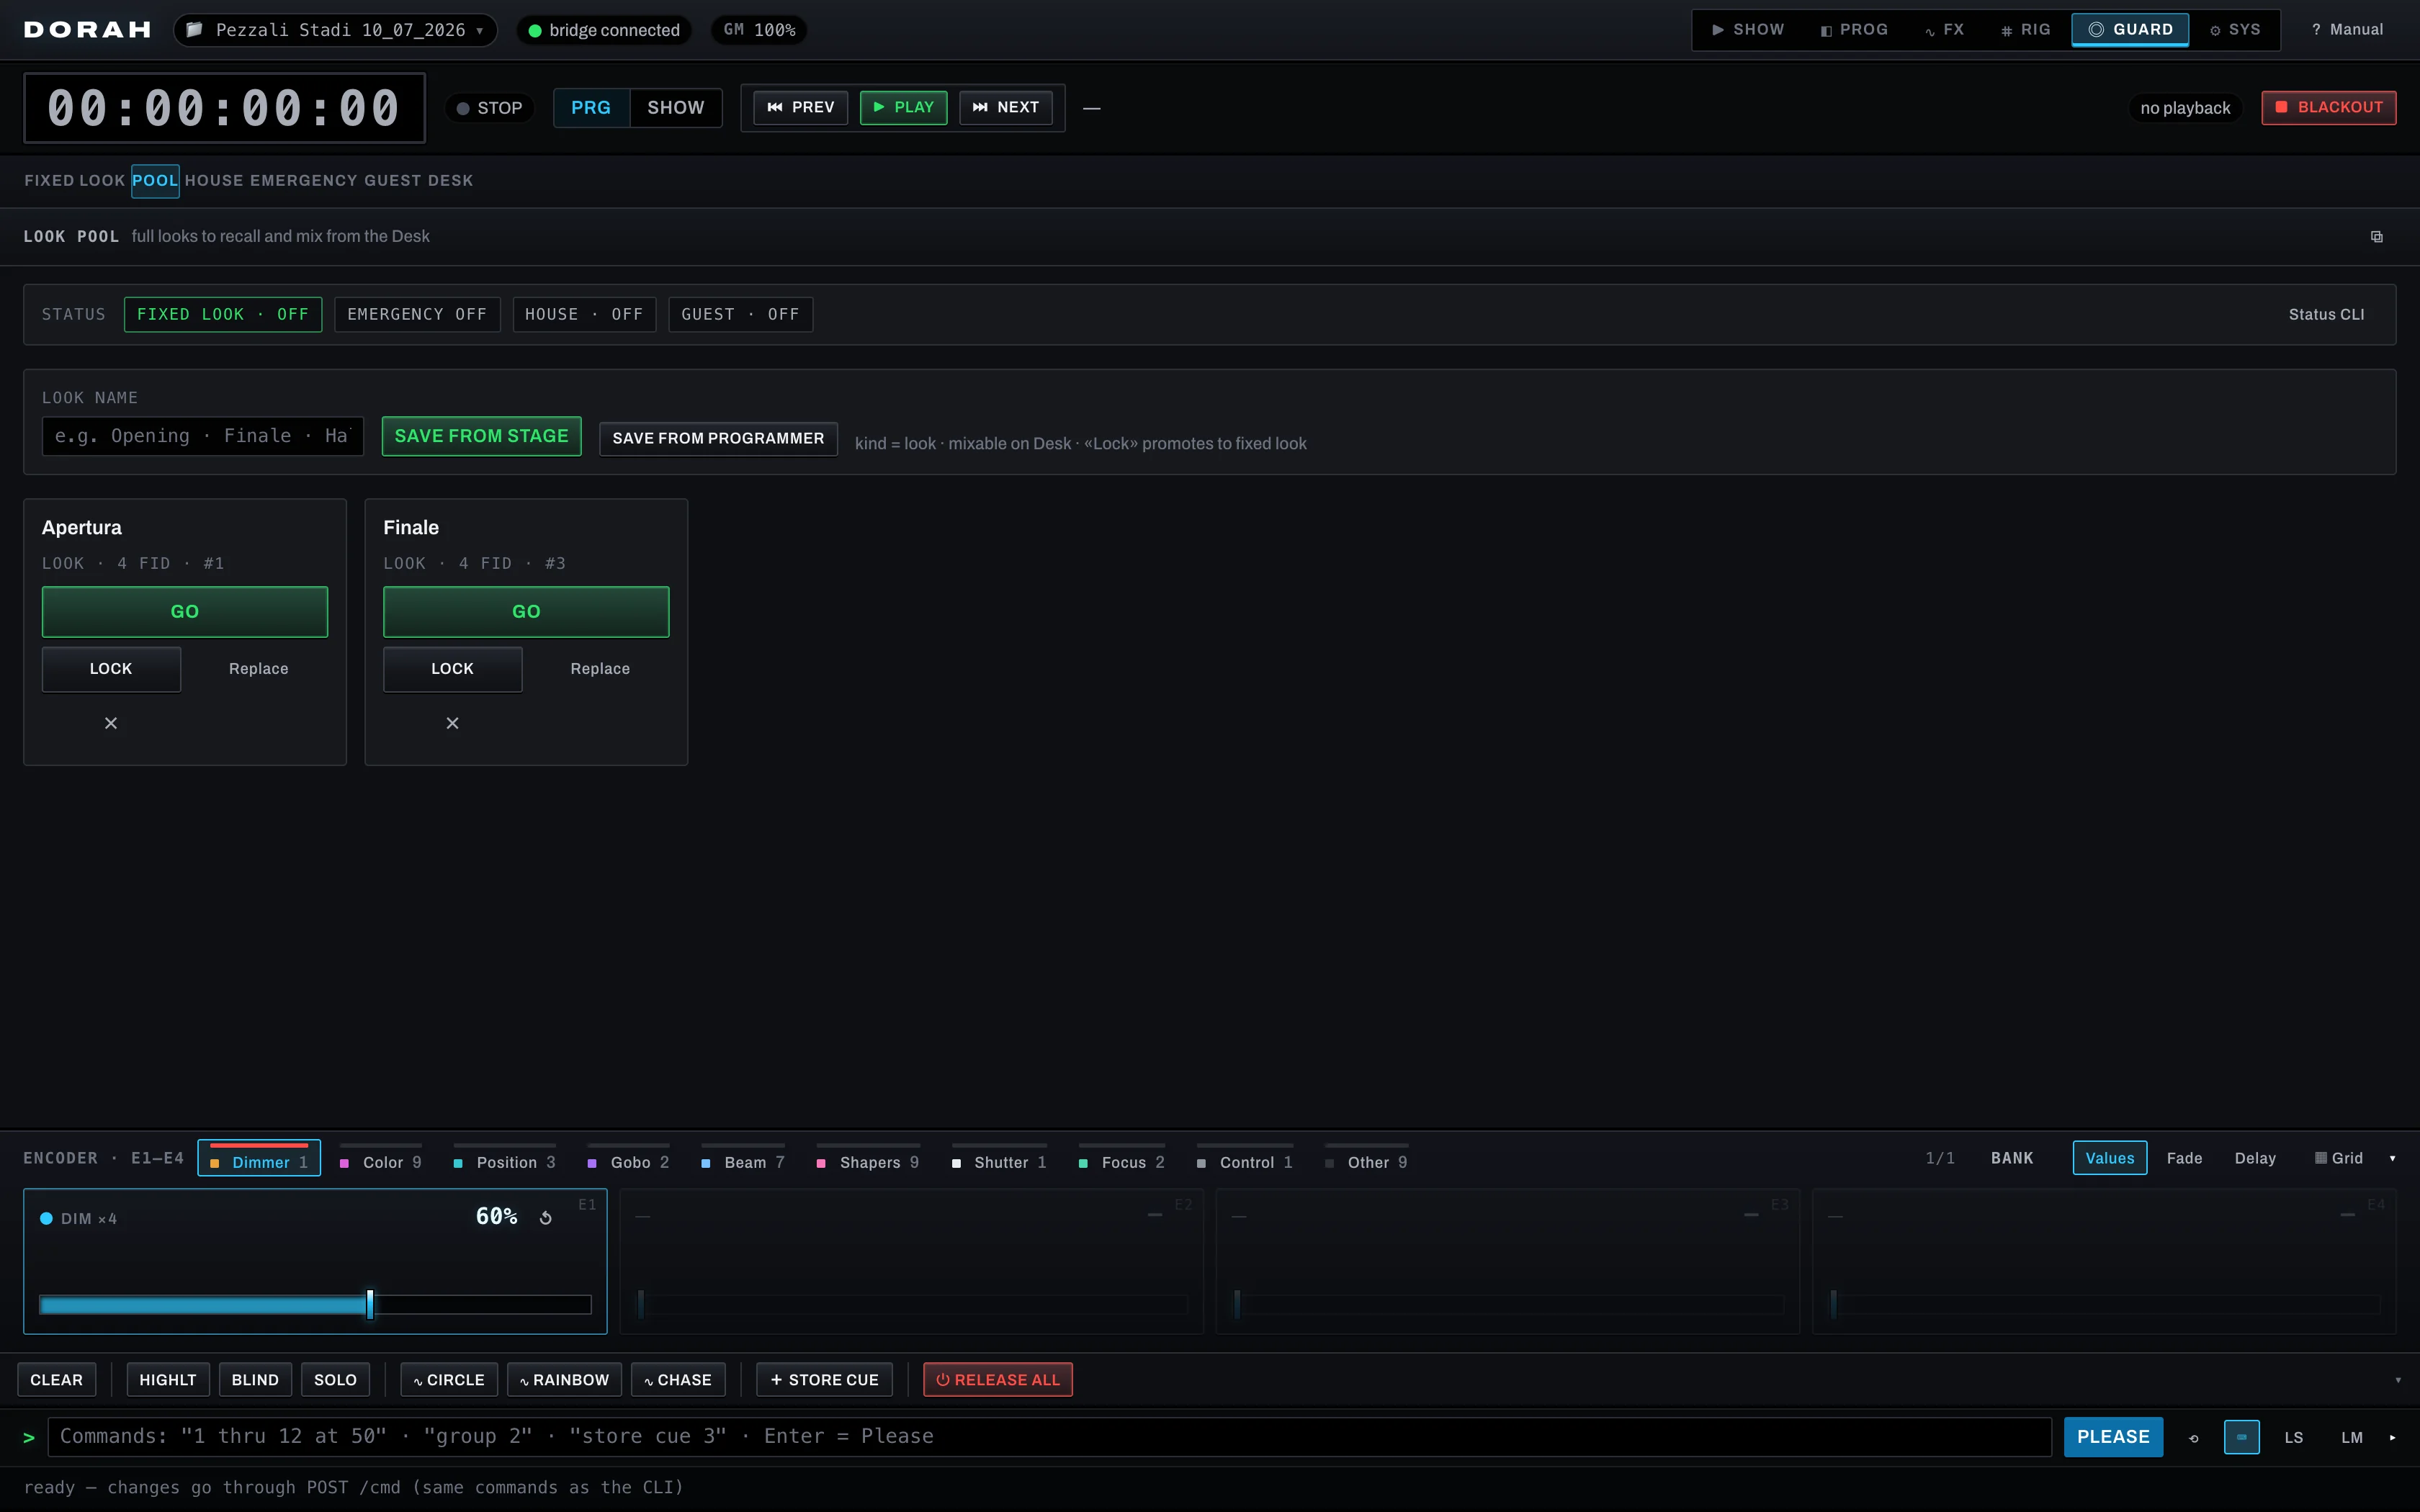This screenshot has width=2420, height=1512.
Task: Switch to the FX workspace tab
Action: (x=1944, y=30)
